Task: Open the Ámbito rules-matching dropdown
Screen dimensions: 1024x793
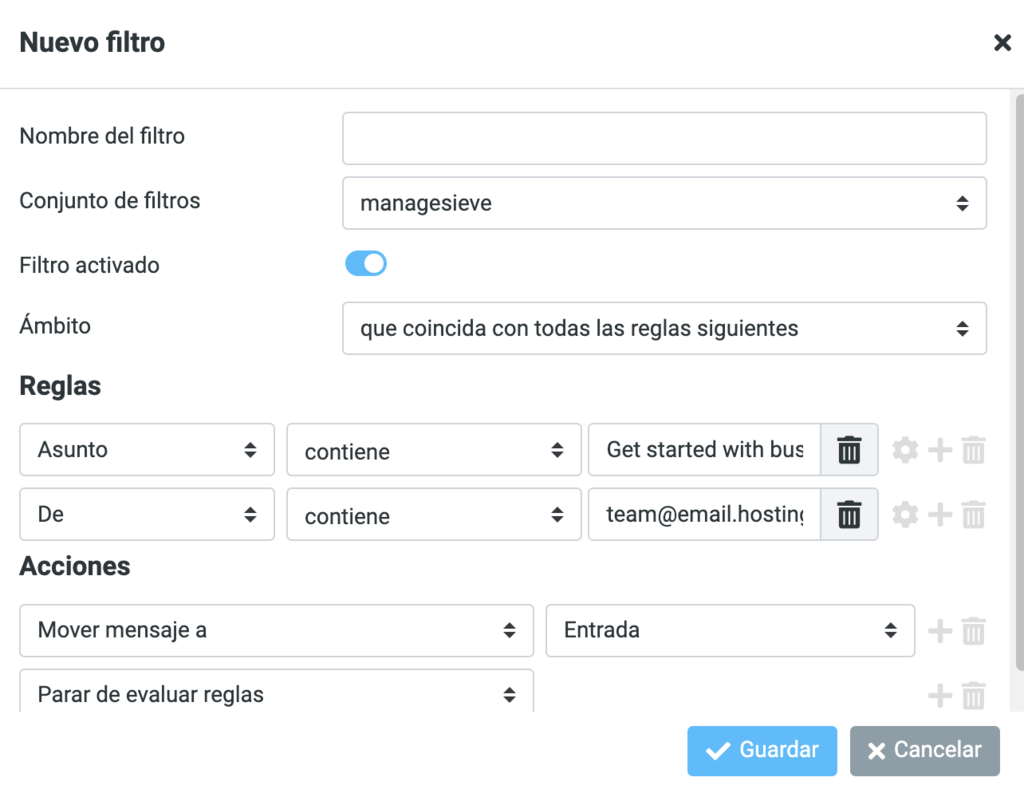Action: pos(664,328)
